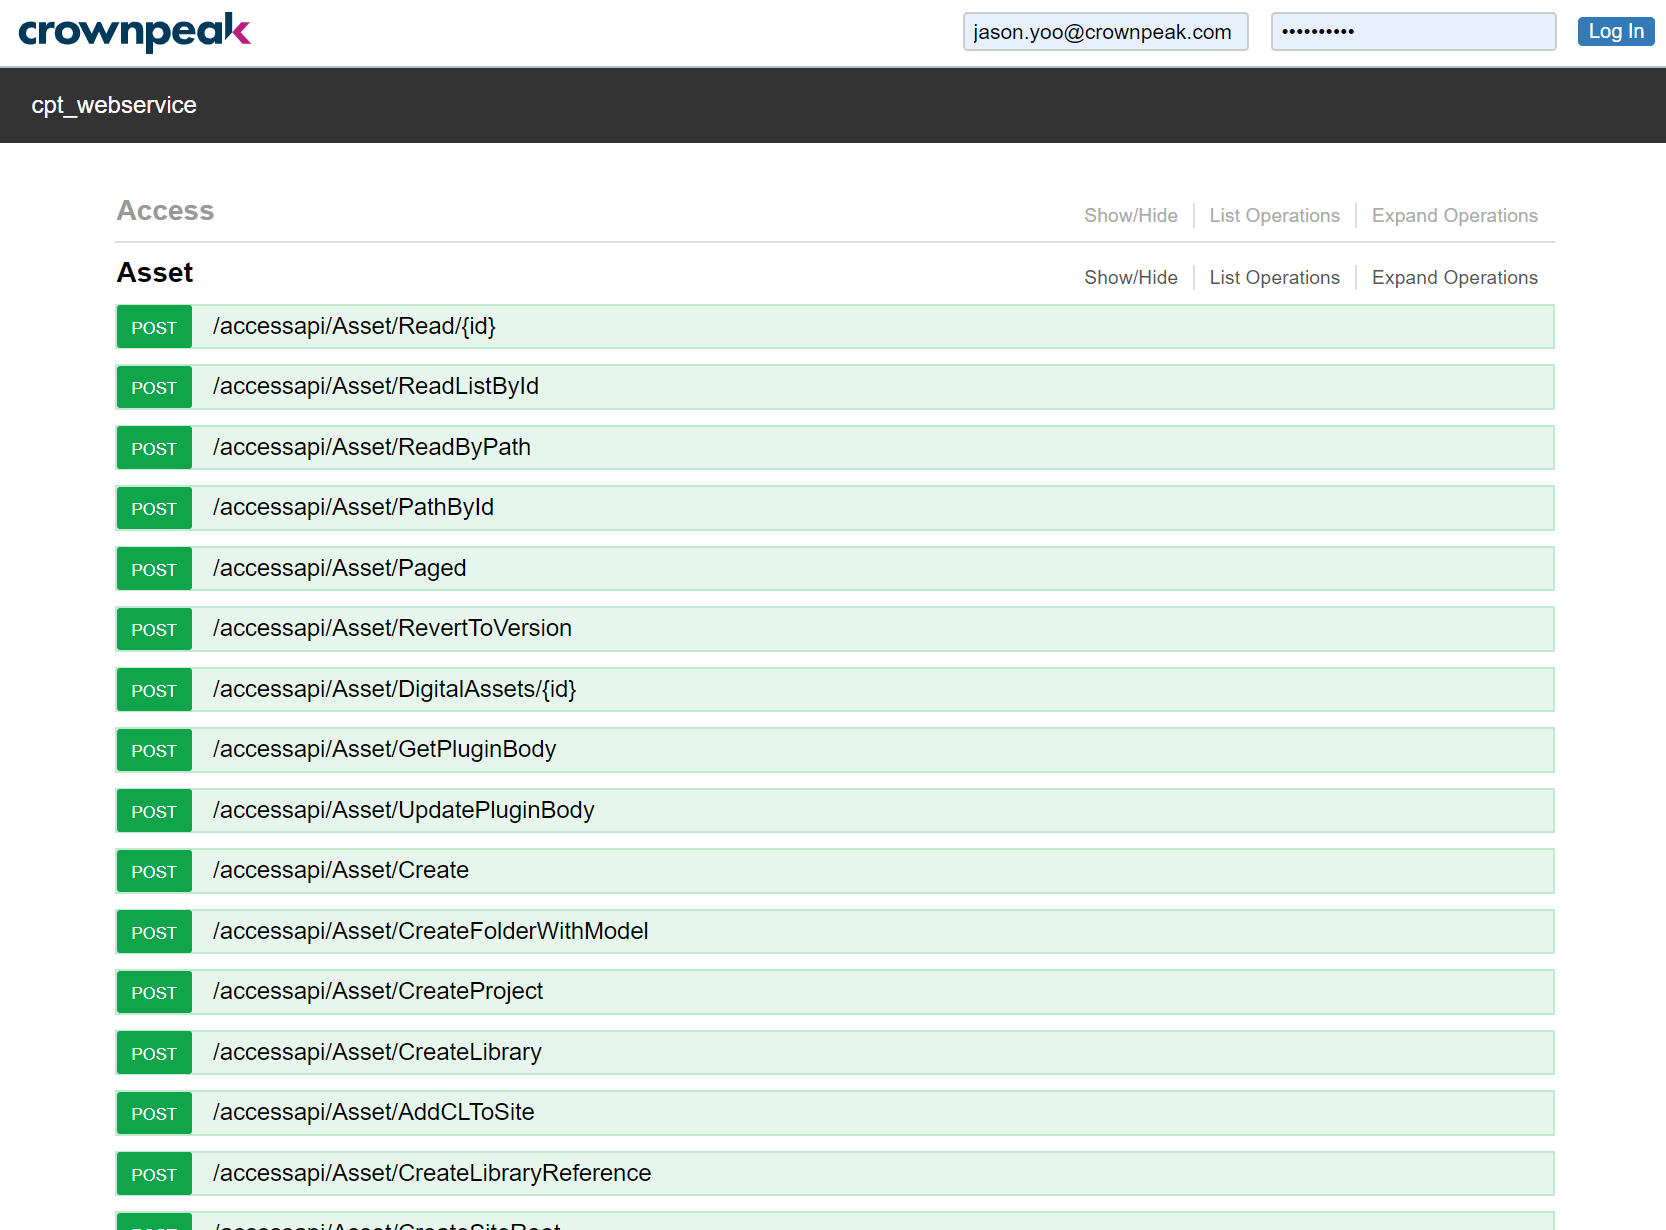Toggle Show/Hide for the Asset section
This screenshot has width=1666, height=1230.
pyautogui.click(x=1131, y=278)
